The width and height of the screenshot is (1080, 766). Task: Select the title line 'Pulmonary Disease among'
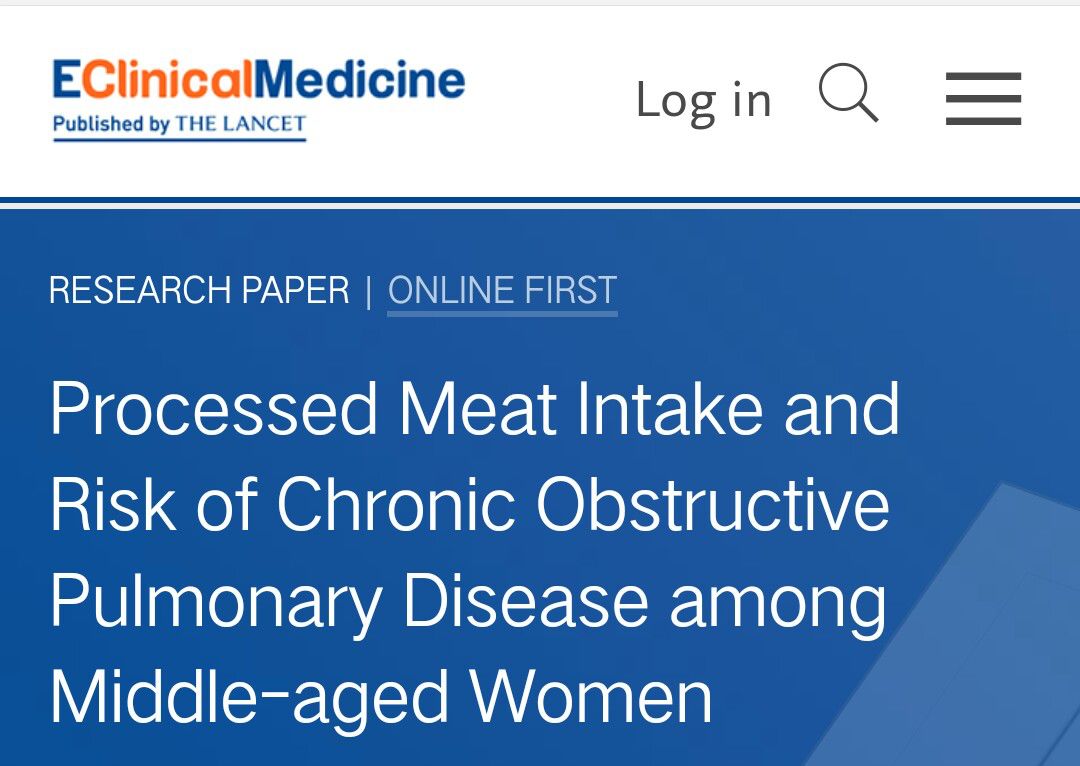pos(468,601)
